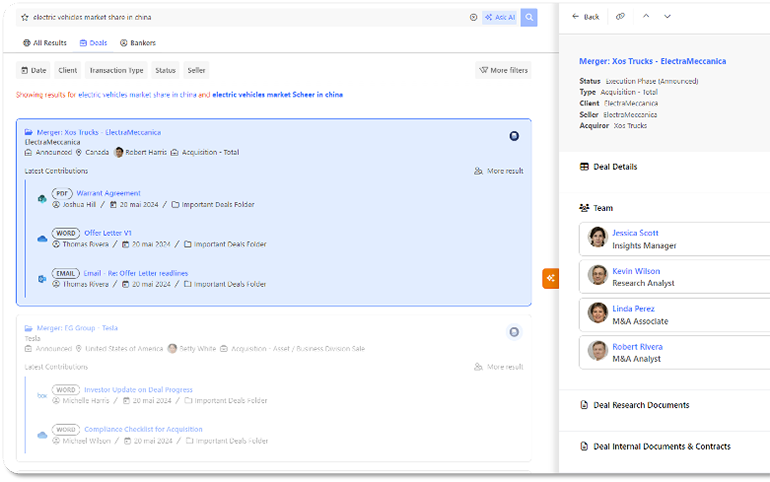
Task: Switch to the All Results tab
Action: [45, 43]
